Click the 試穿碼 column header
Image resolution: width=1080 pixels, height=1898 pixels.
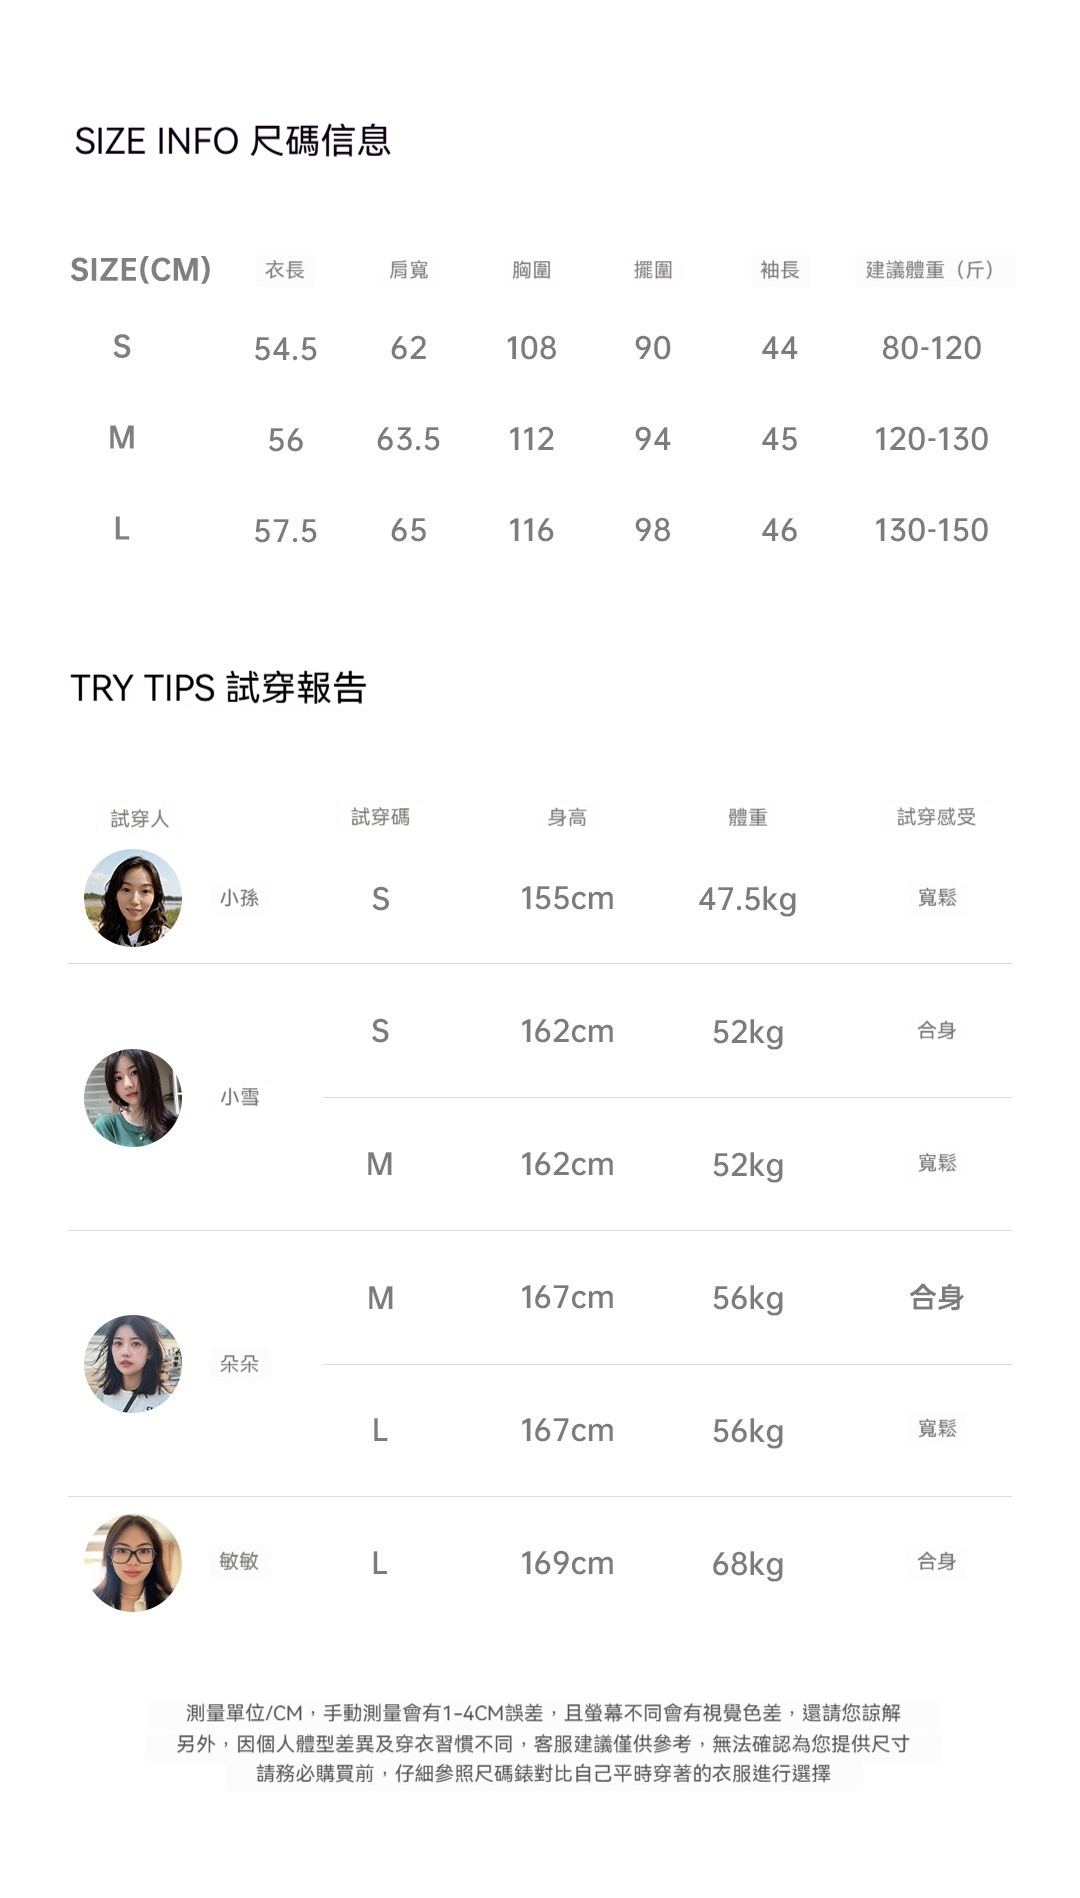tap(380, 817)
